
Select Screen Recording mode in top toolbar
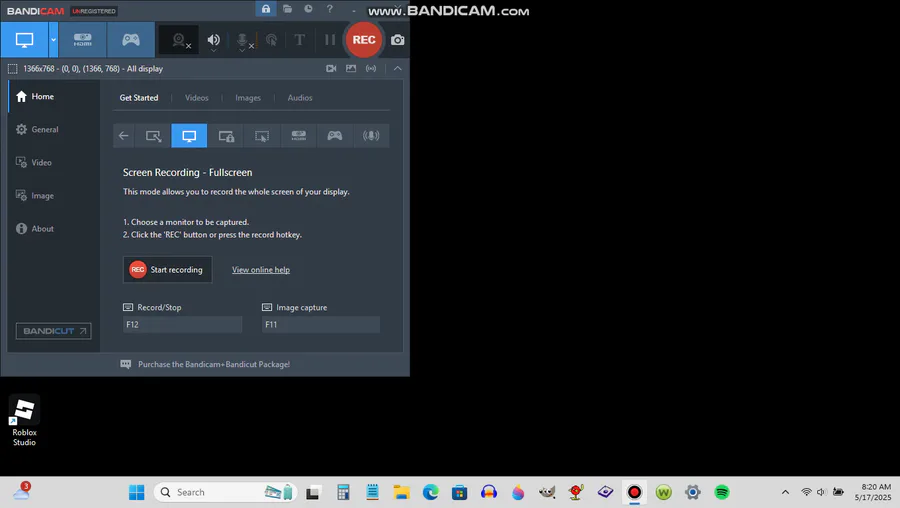24,40
